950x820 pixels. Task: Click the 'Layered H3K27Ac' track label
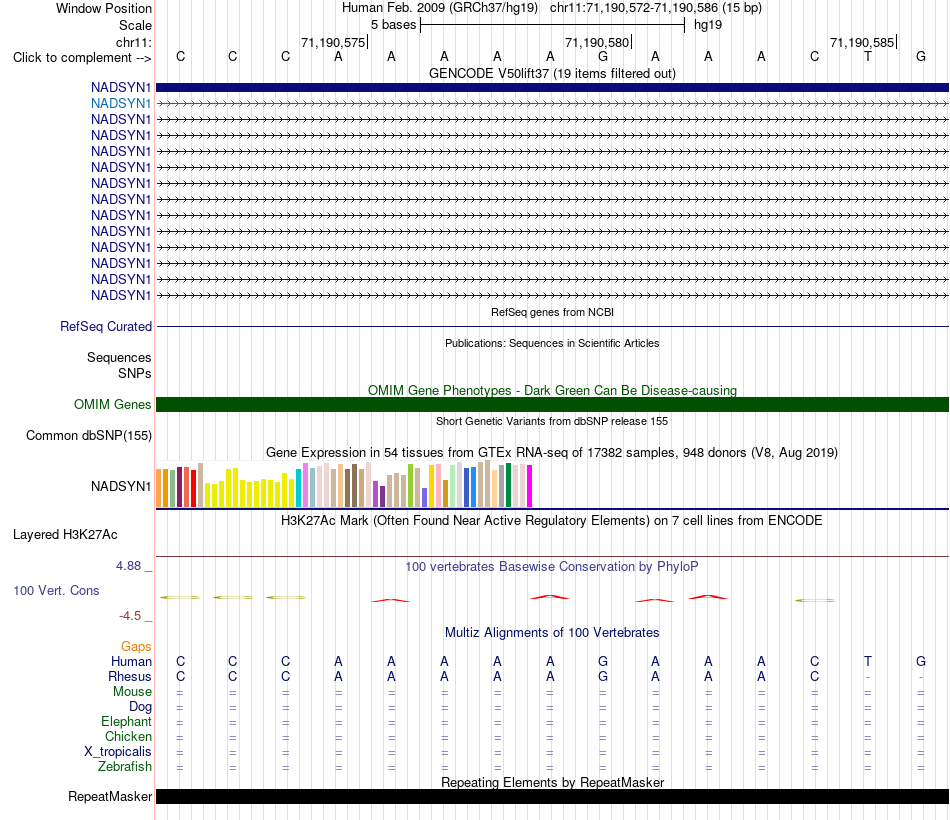point(65,535)
